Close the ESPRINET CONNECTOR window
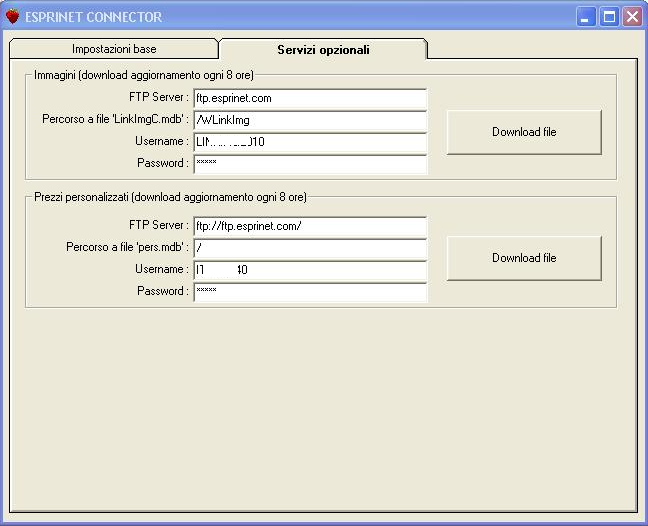 (x=633, y=17)
